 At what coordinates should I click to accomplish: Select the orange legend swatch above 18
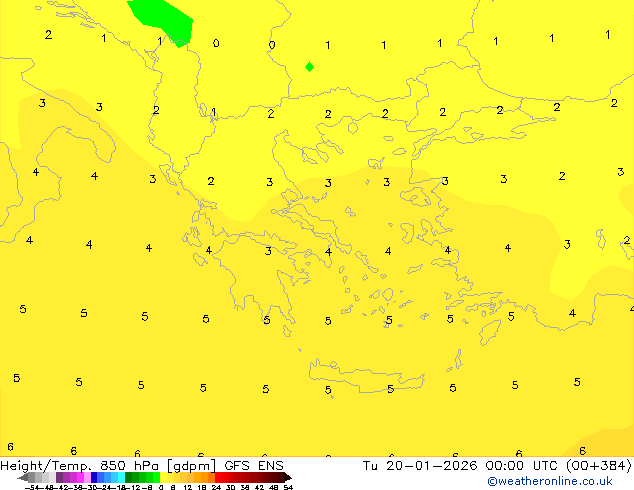pos(205,477)
